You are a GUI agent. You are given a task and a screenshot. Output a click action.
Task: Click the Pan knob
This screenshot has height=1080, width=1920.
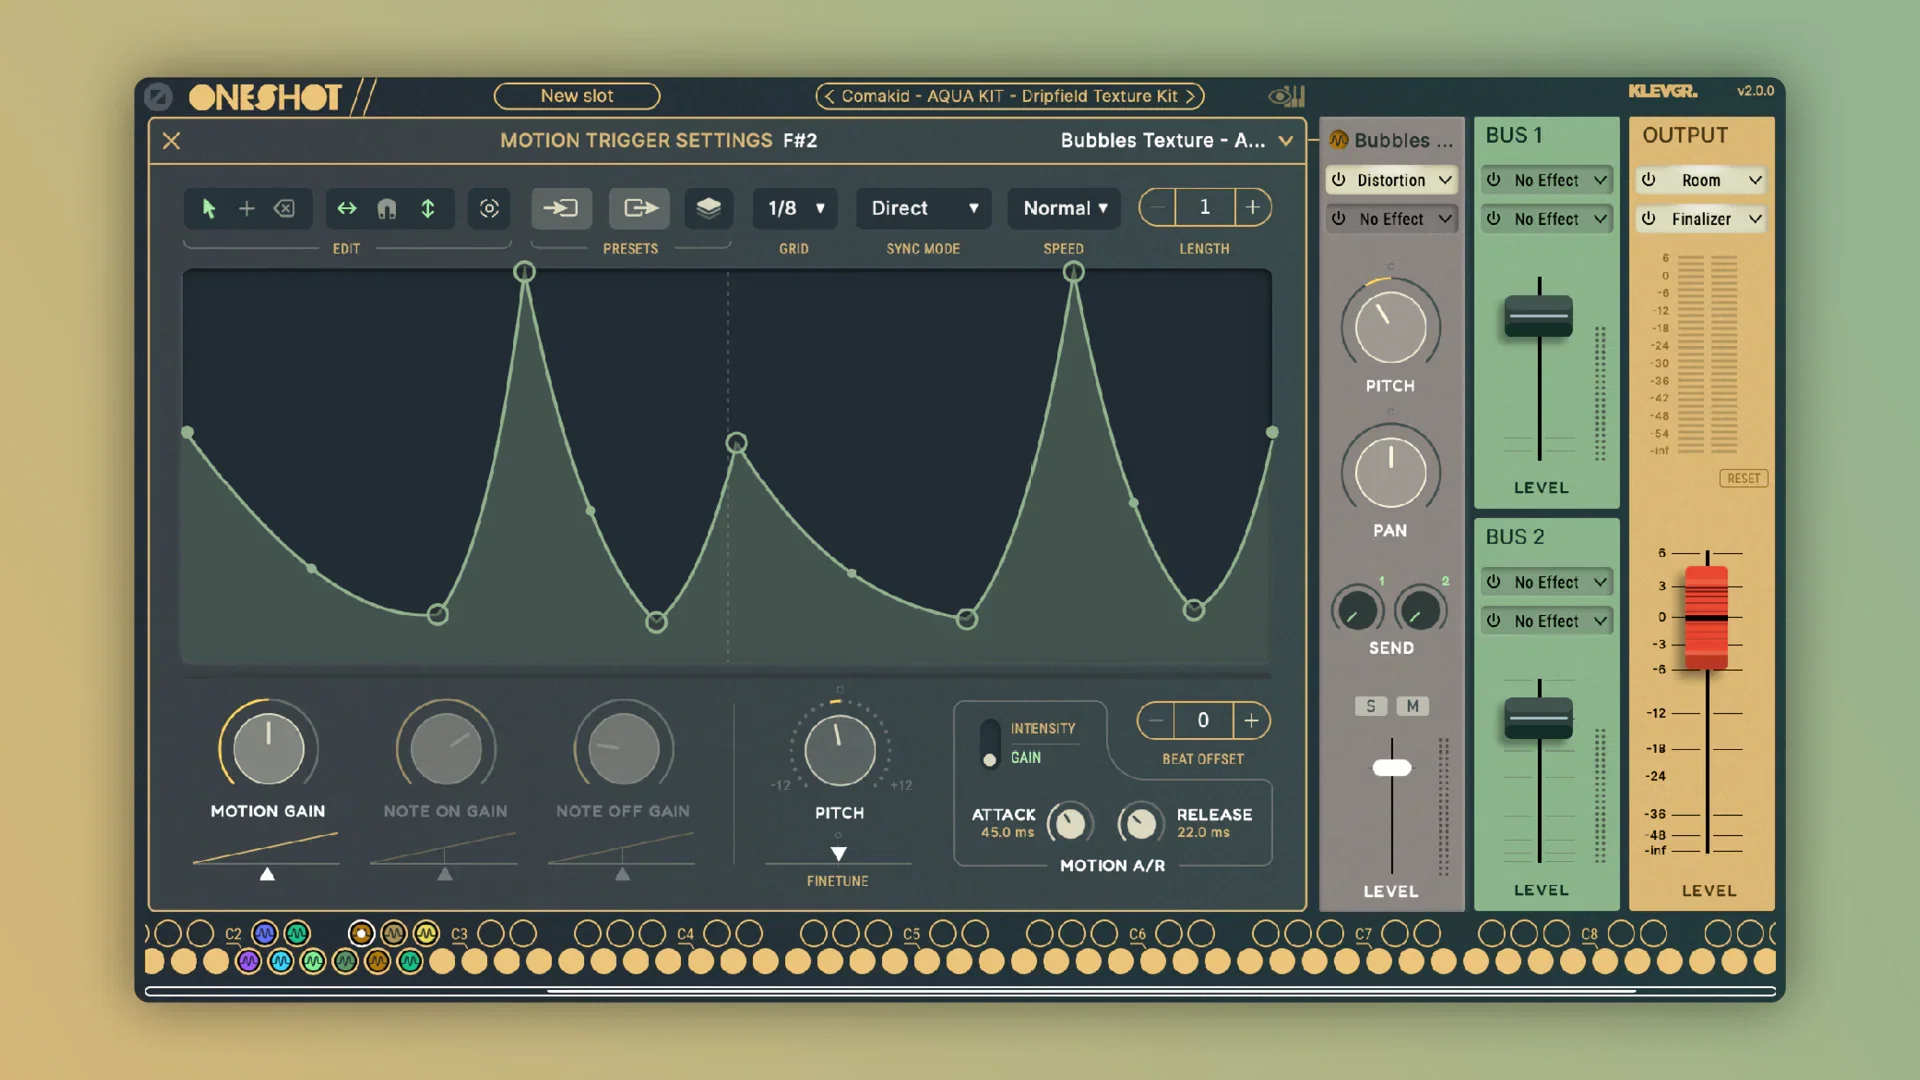pyautogui.click(x=1390, y=472)
